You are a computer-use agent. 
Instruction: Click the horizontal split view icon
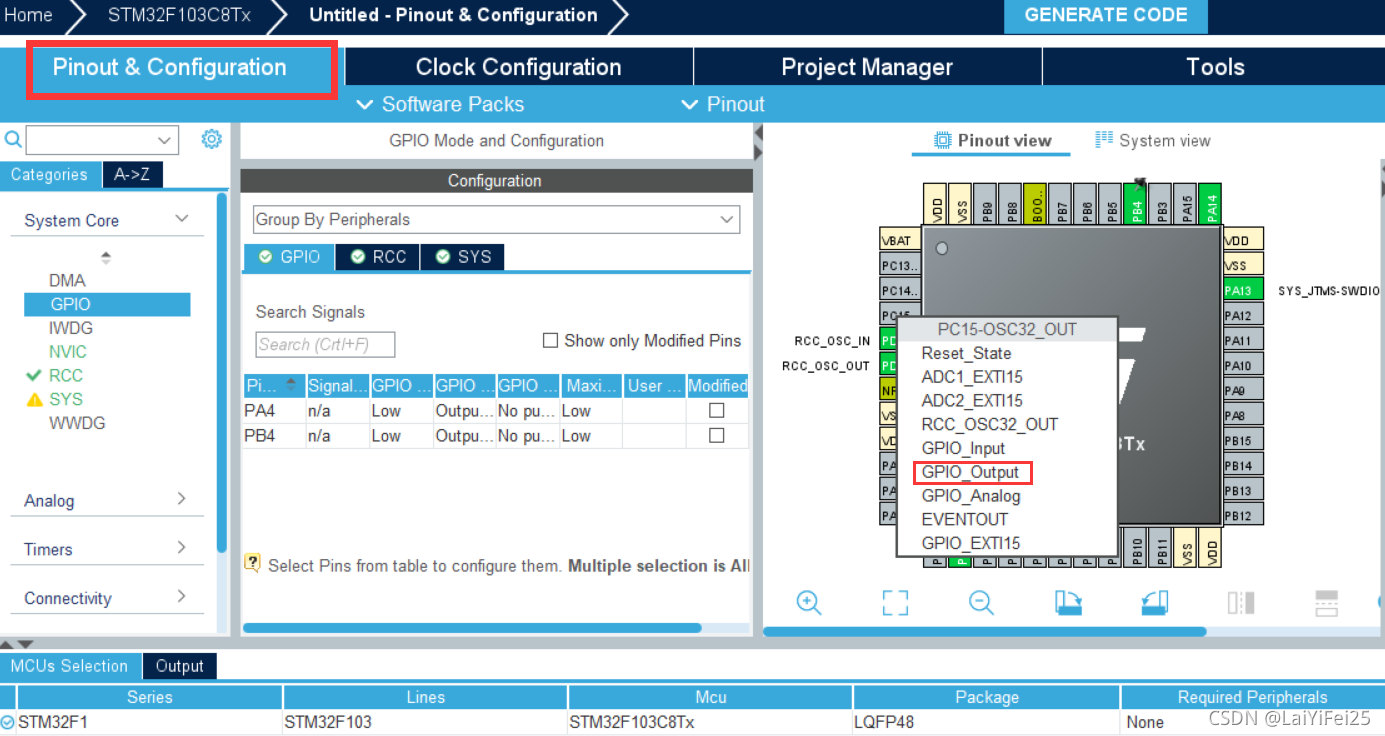tap(1326, 602)
